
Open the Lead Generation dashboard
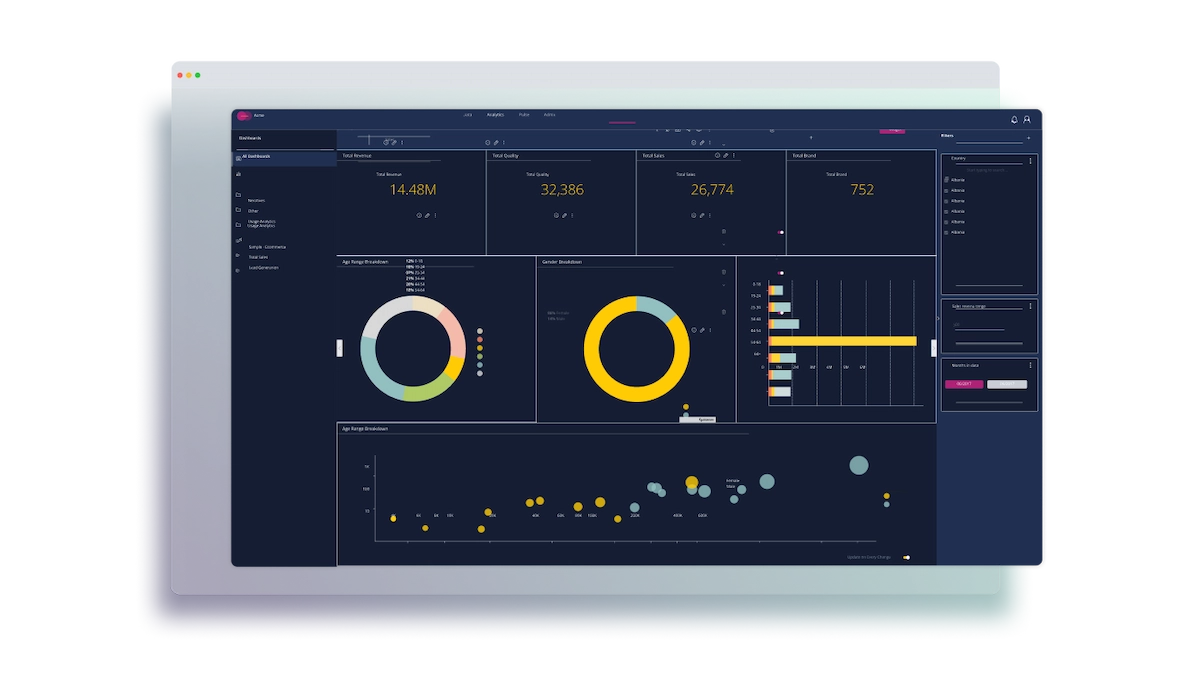click(263, 268)
